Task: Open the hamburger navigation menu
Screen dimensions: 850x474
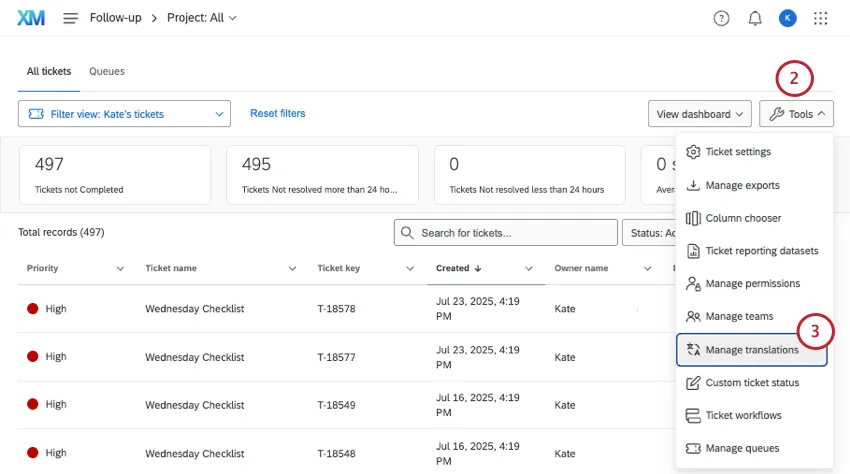Action: tap(71, 18)
